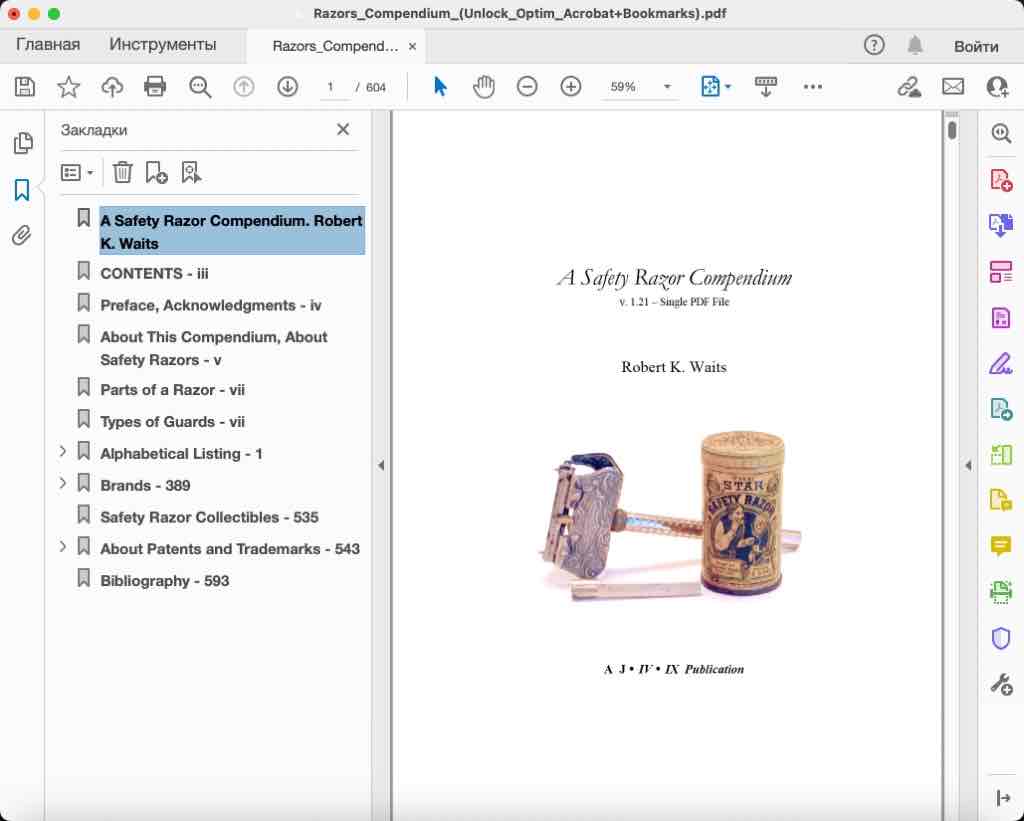1024x821 pixels.
Task: Open Page Thumbnails panel icon
Action: [x=22, y=144]
